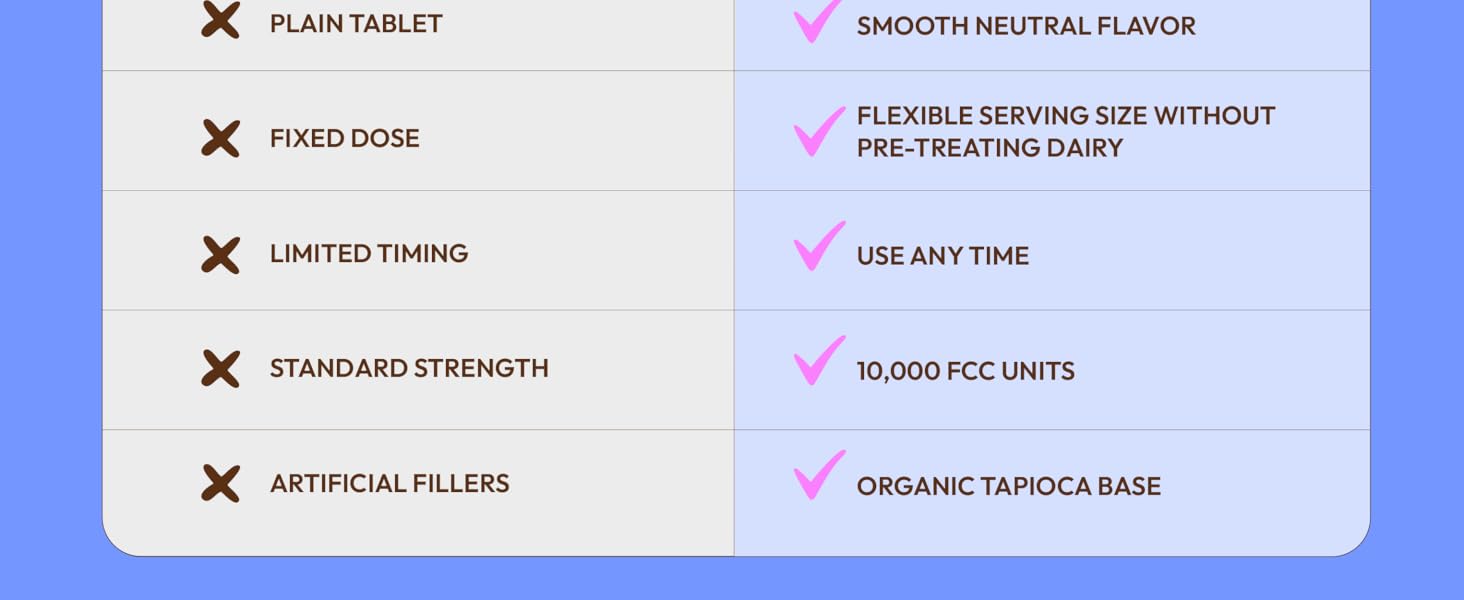
Task: Click the X icon beside Limited Timing
Action: click(220, 254)
